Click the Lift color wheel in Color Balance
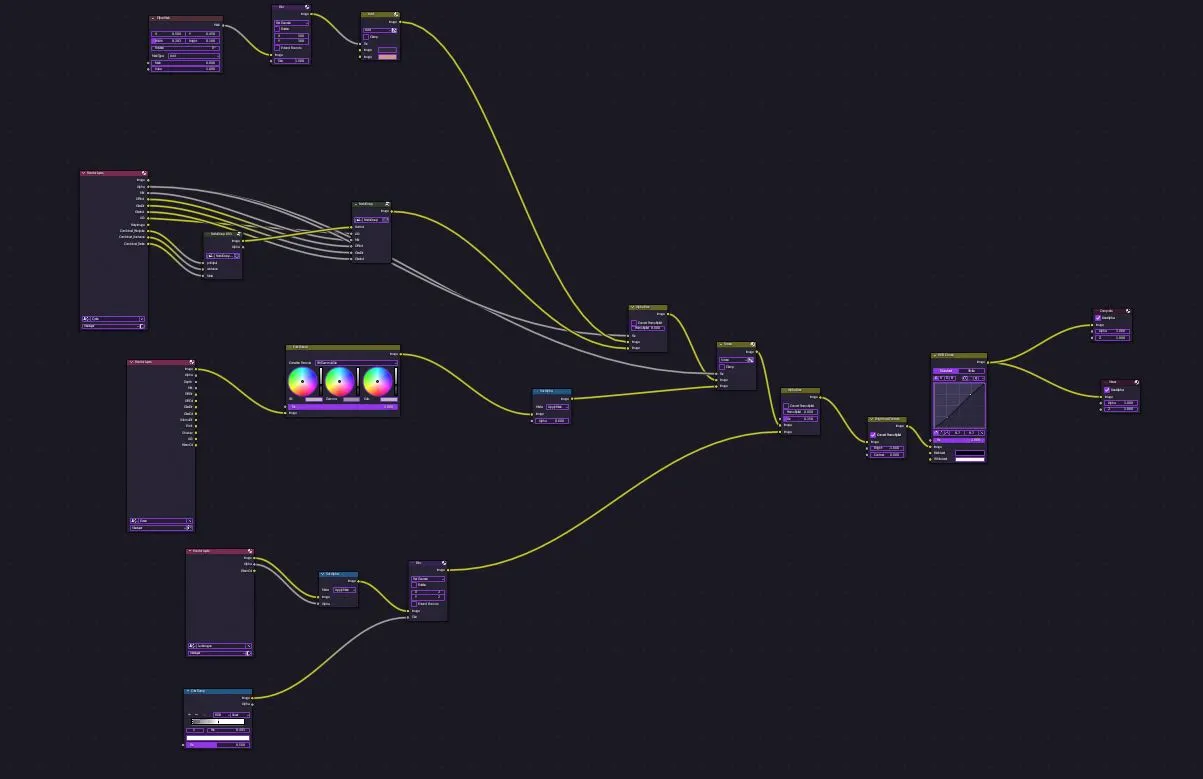Screen dimensions: 1203x779 pos(302,380)
